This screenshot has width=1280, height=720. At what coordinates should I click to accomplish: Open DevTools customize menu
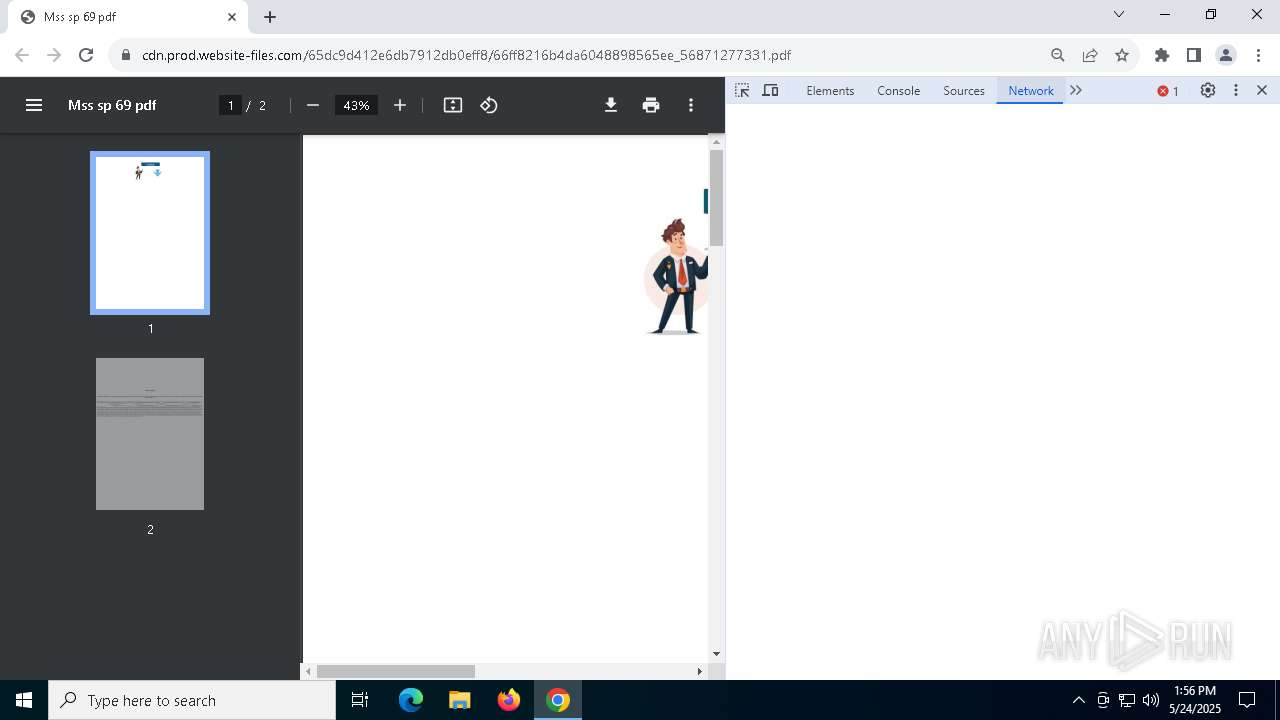pyautogui.click(x=1236, y=90)
